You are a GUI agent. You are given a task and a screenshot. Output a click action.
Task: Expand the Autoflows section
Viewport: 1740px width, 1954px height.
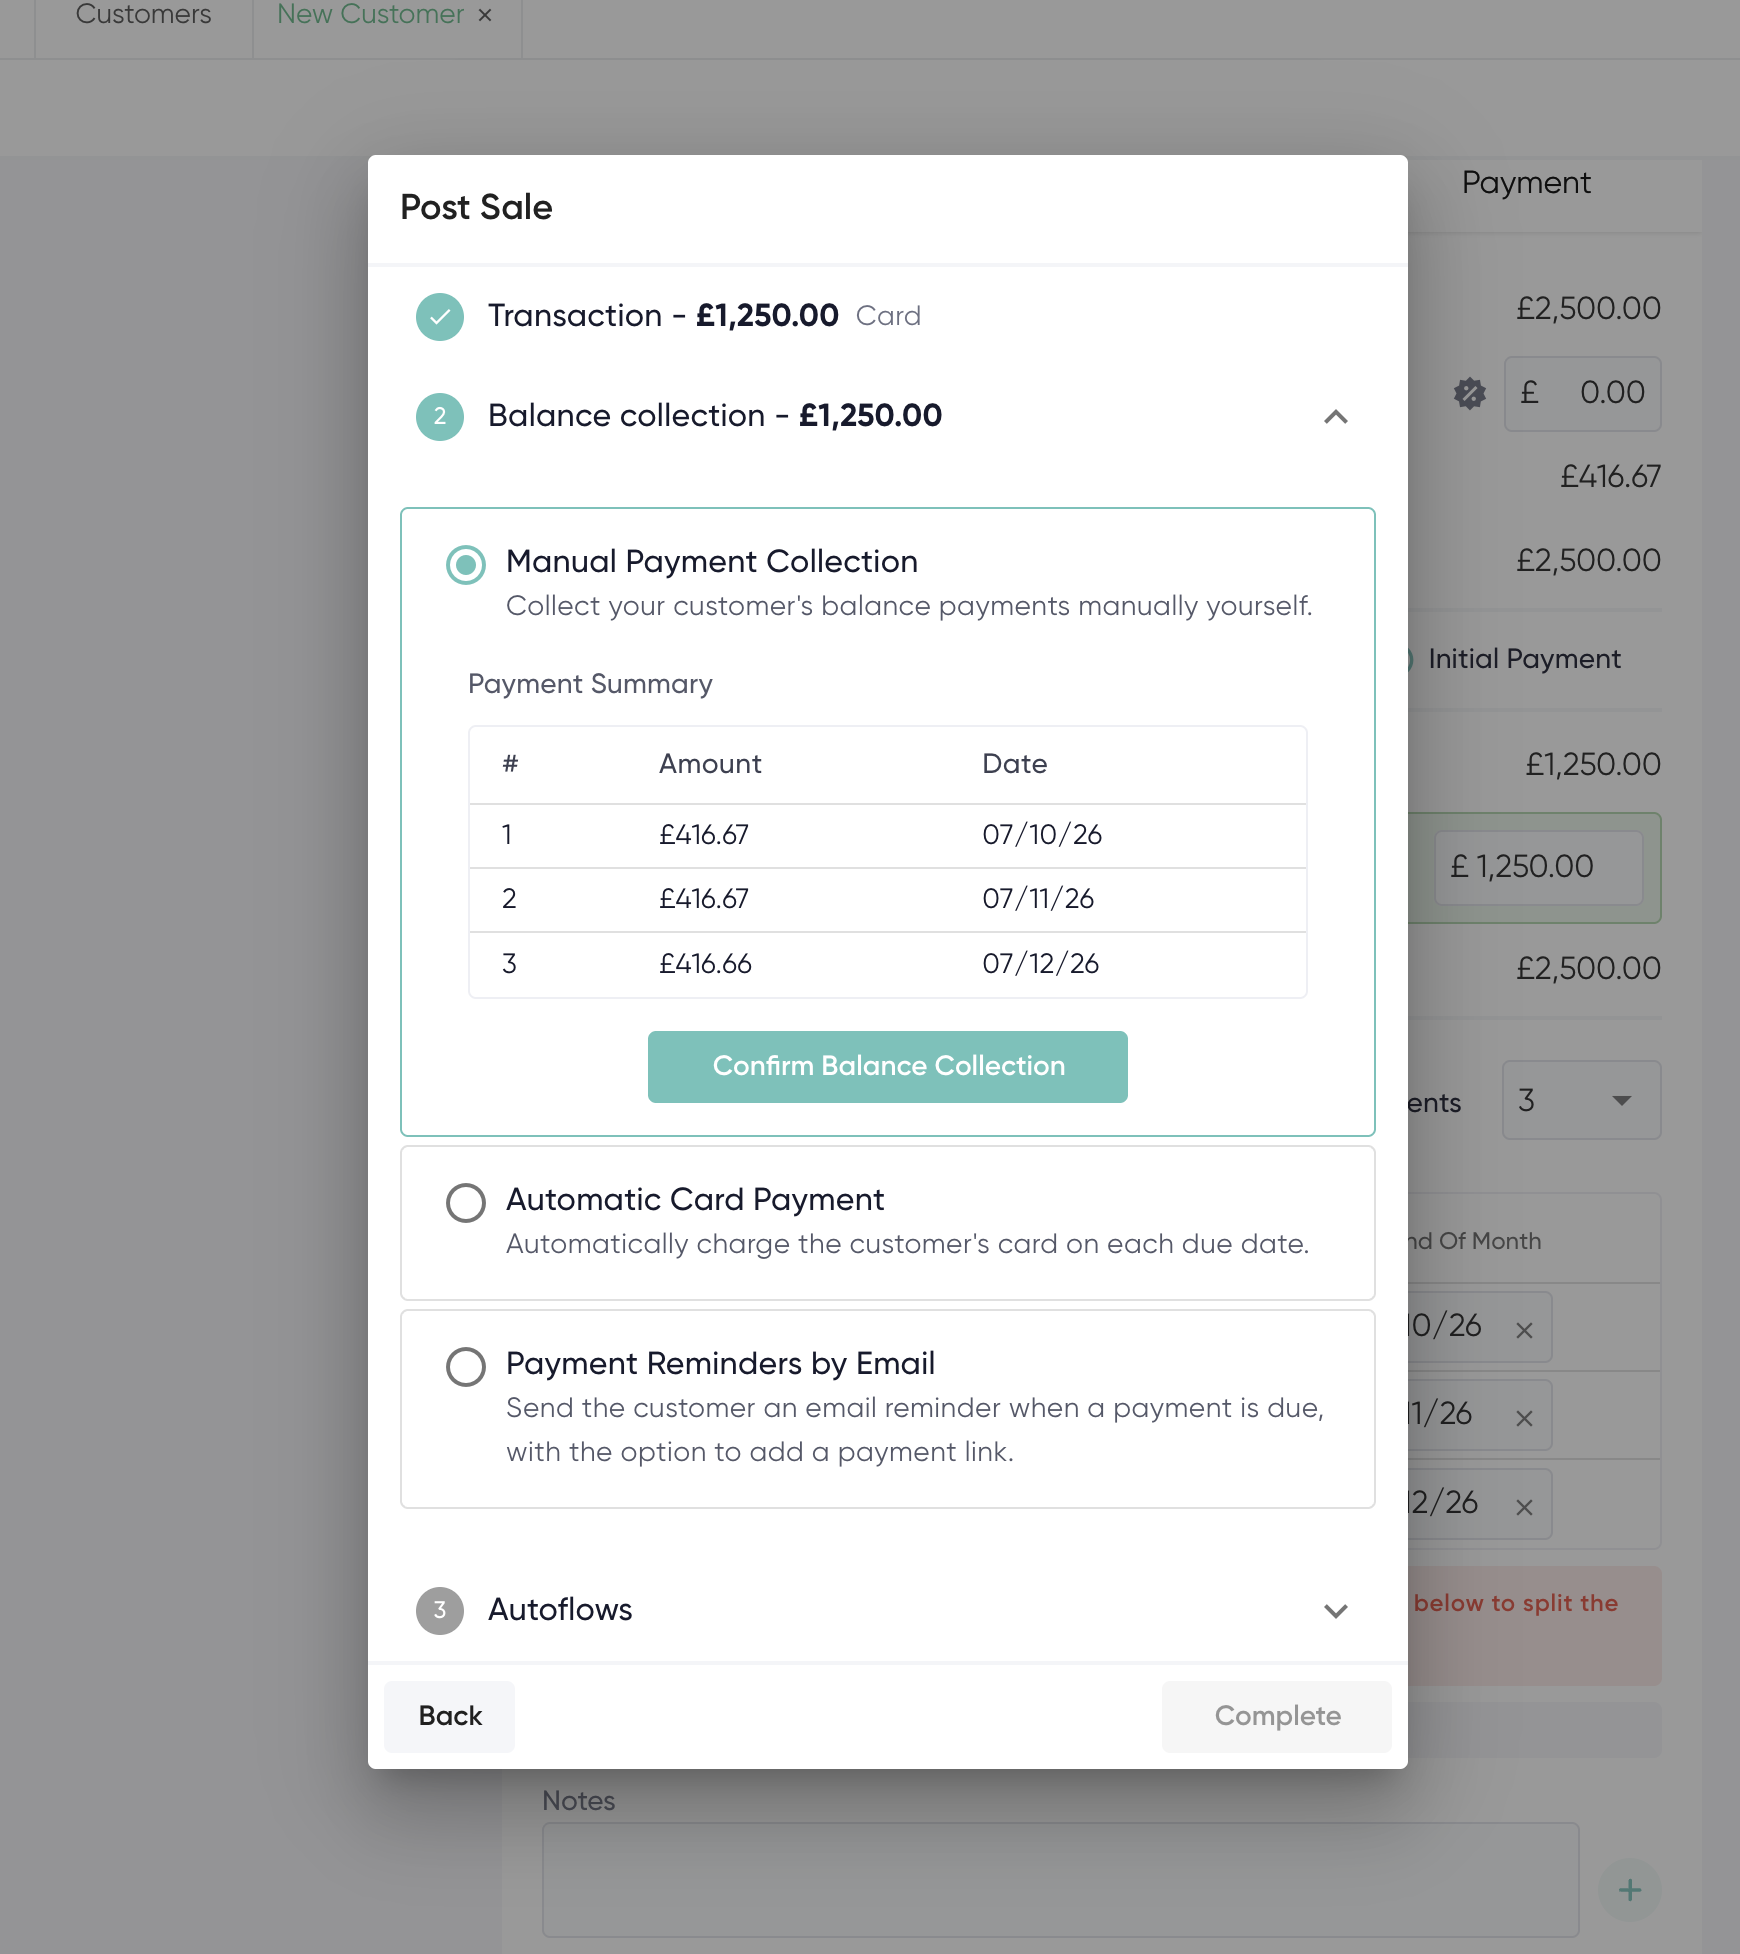tap(1336, 1611)
